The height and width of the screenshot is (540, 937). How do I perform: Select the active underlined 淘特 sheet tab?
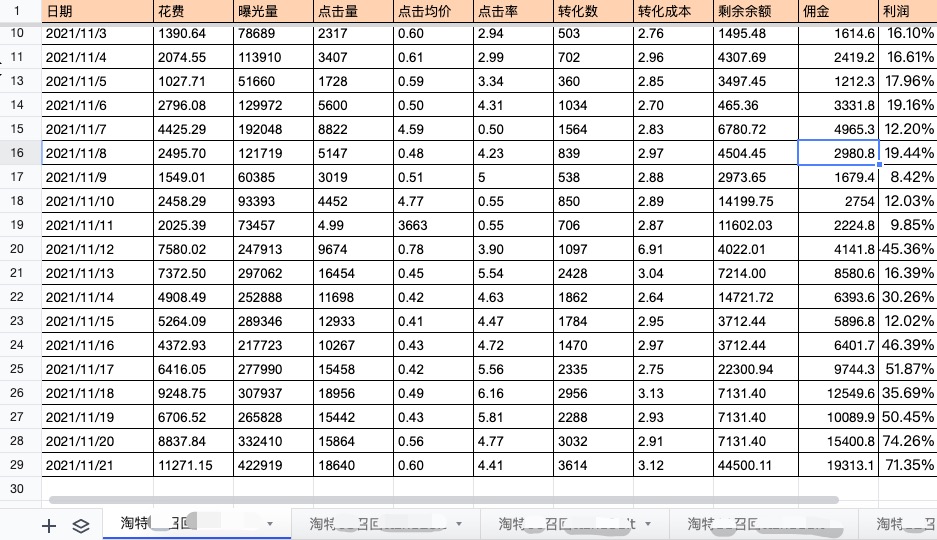click(197, 523)
